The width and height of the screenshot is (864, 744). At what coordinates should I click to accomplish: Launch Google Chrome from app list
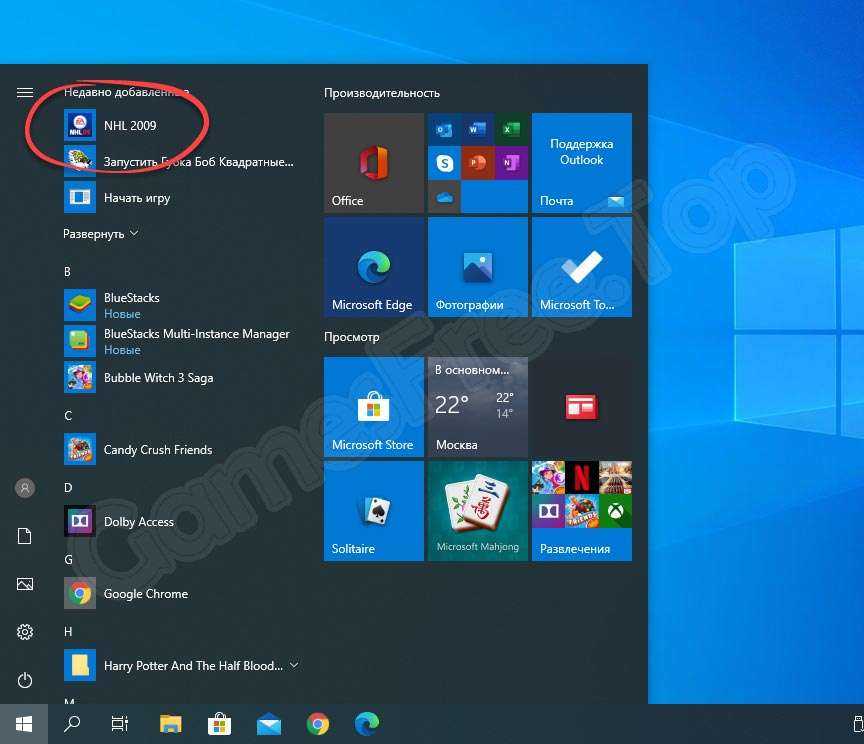click(145, 594)
